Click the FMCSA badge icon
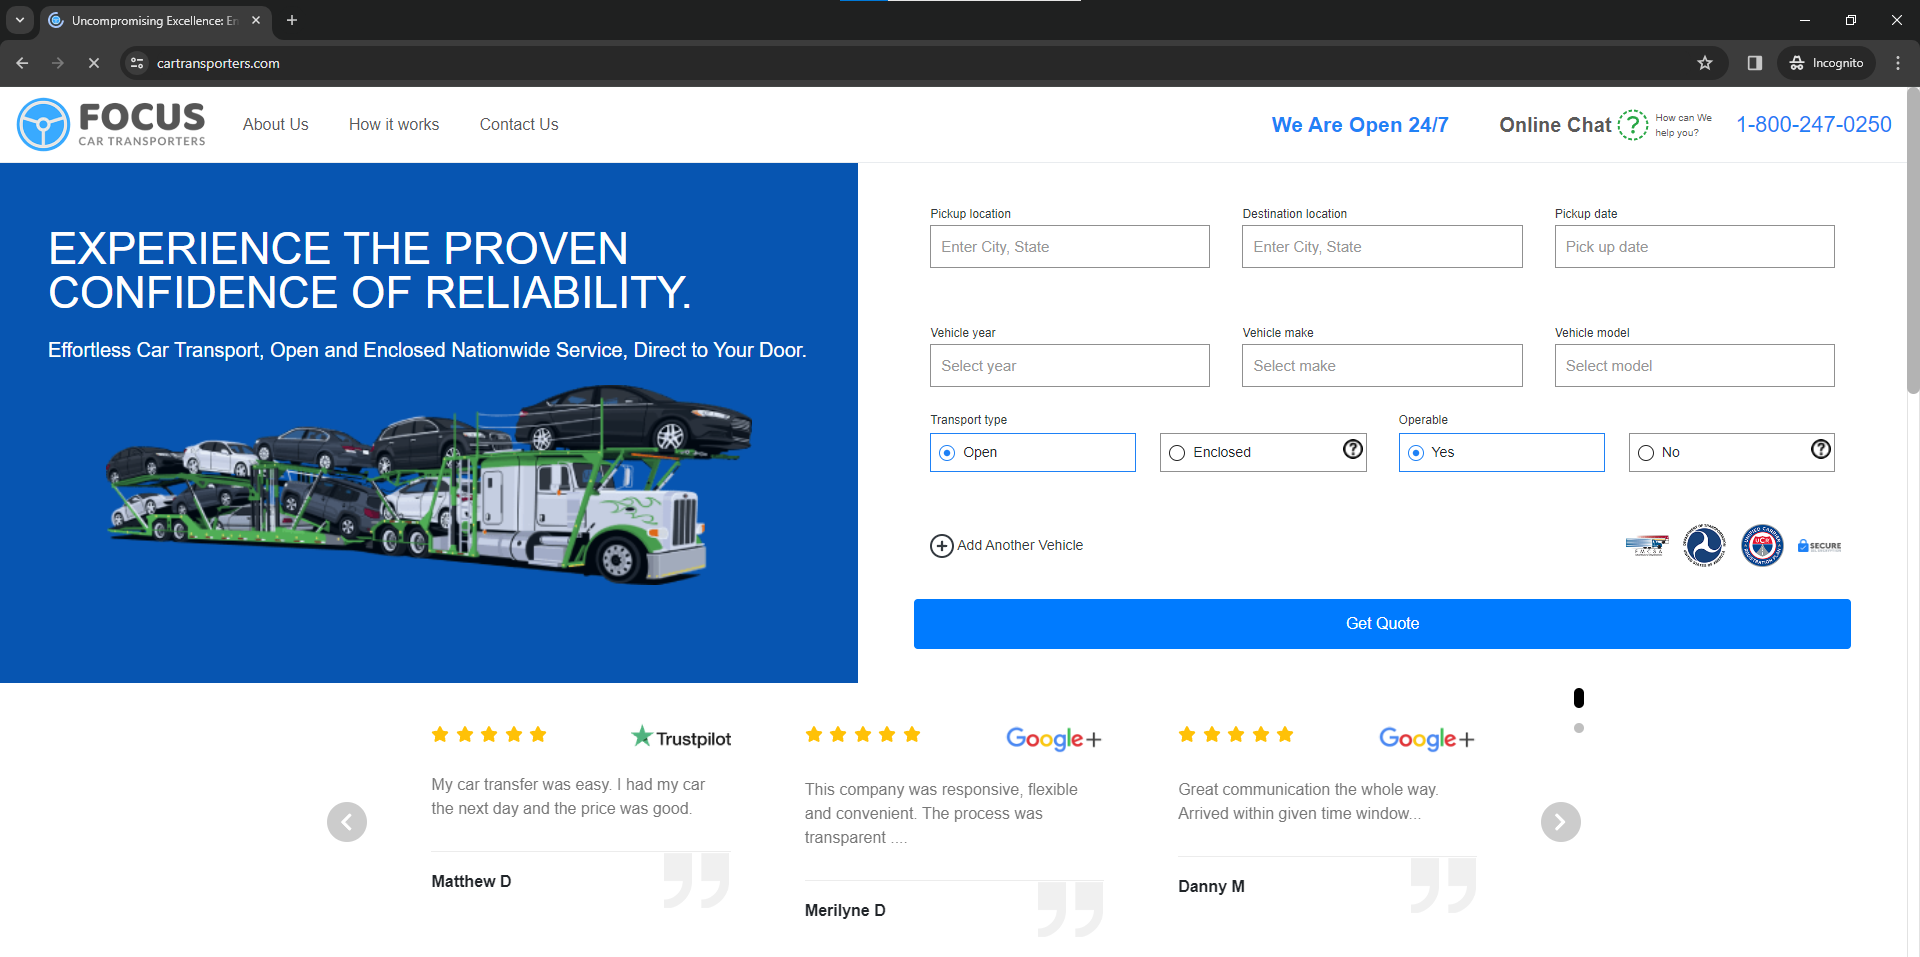Image resolution: width=1920 pixels, height=957 pixels. point(1647,545)
